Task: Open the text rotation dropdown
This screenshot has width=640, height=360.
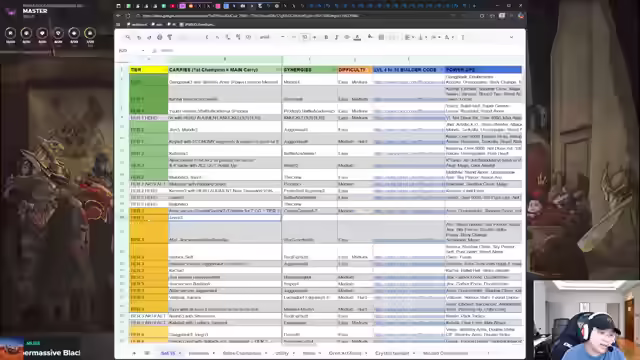Action: click(448, 37)
